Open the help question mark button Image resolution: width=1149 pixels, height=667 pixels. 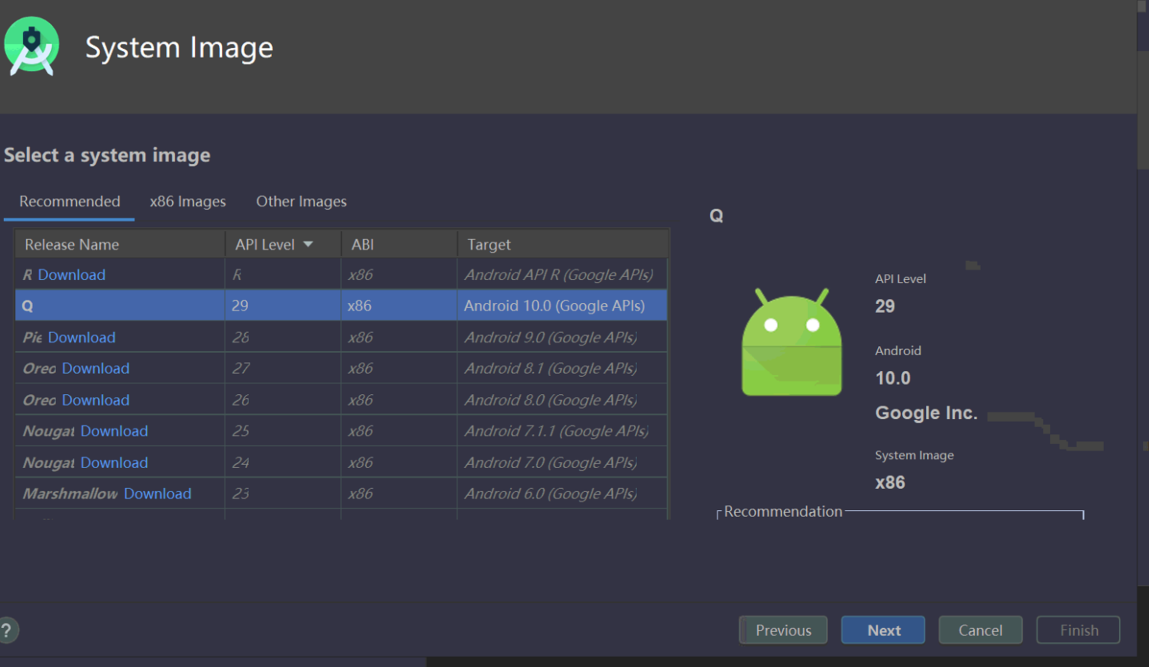pos(7,630)
